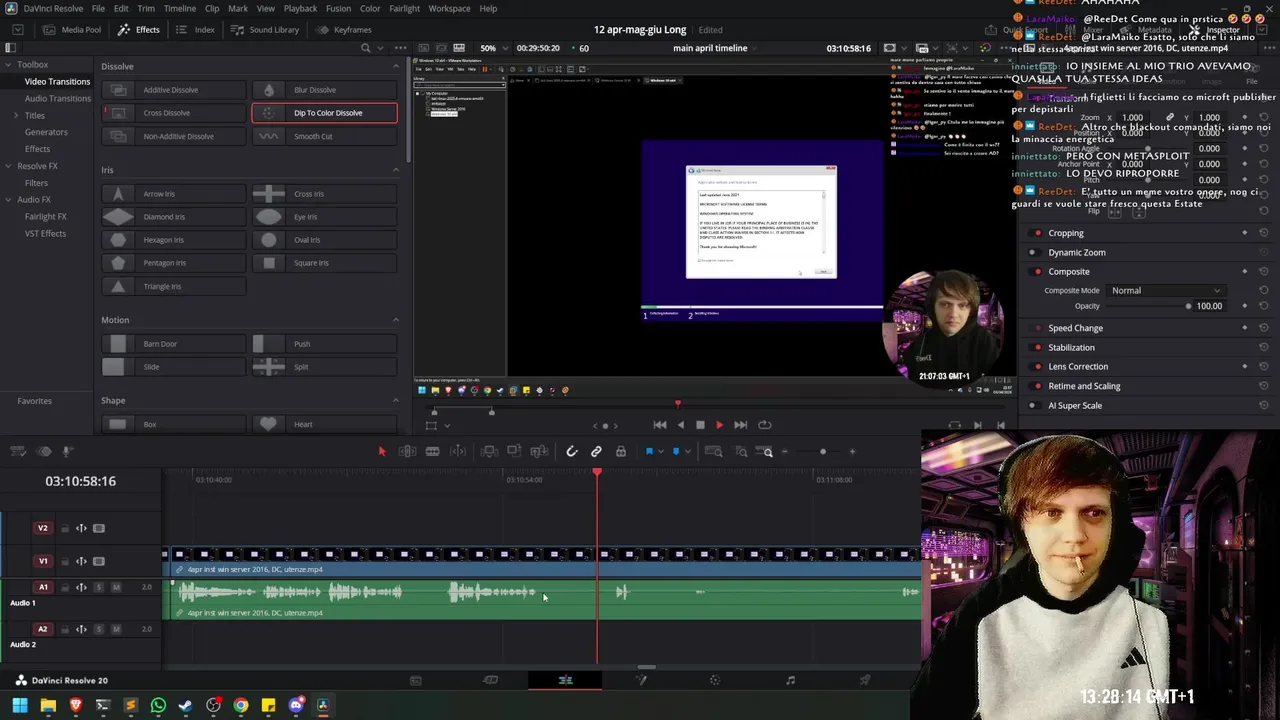This screenshot has width=1280, height=720.
Task: Switch to the Deliver page rocket icon
Action: [865, 680]
